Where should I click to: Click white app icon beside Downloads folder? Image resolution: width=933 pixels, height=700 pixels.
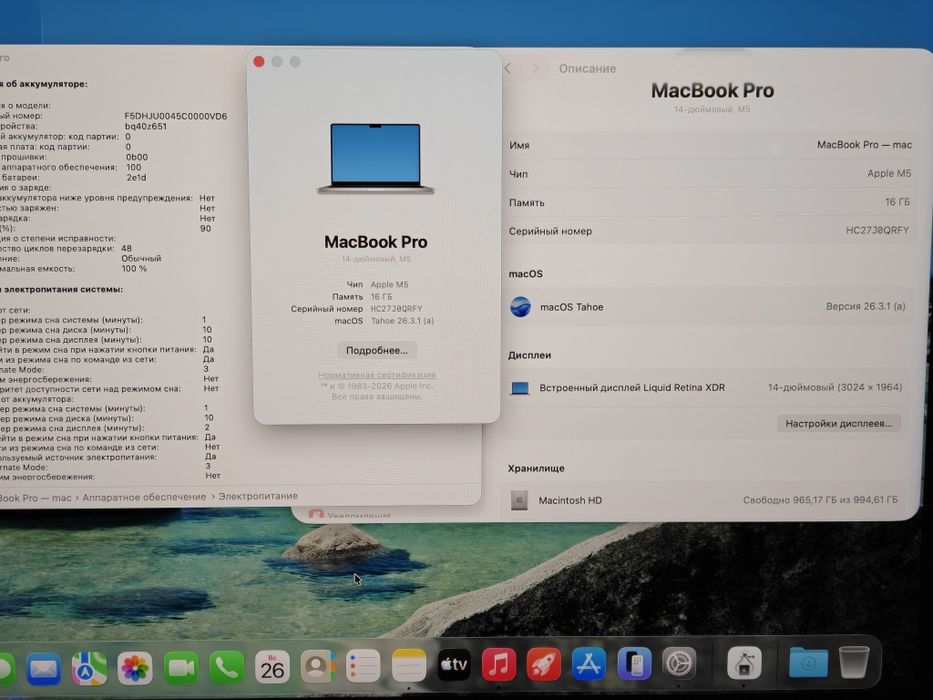[744, 662]
